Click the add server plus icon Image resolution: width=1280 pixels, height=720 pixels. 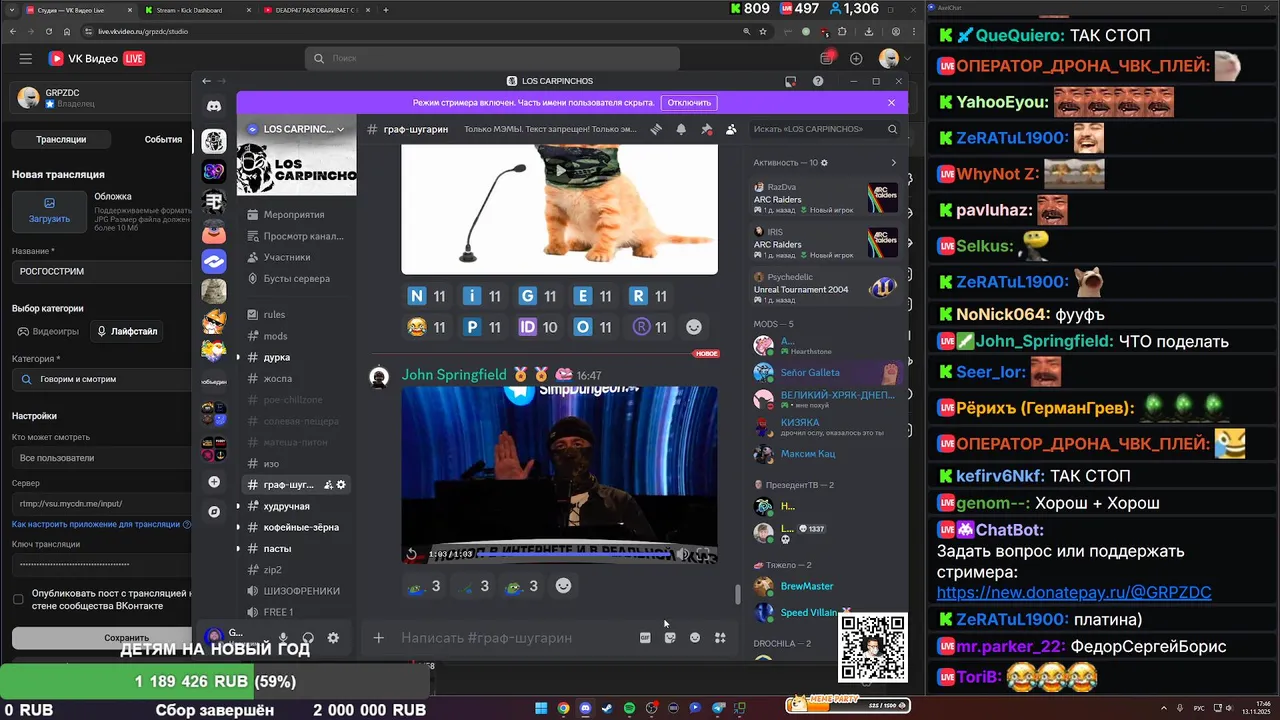(x=214, y=482)
